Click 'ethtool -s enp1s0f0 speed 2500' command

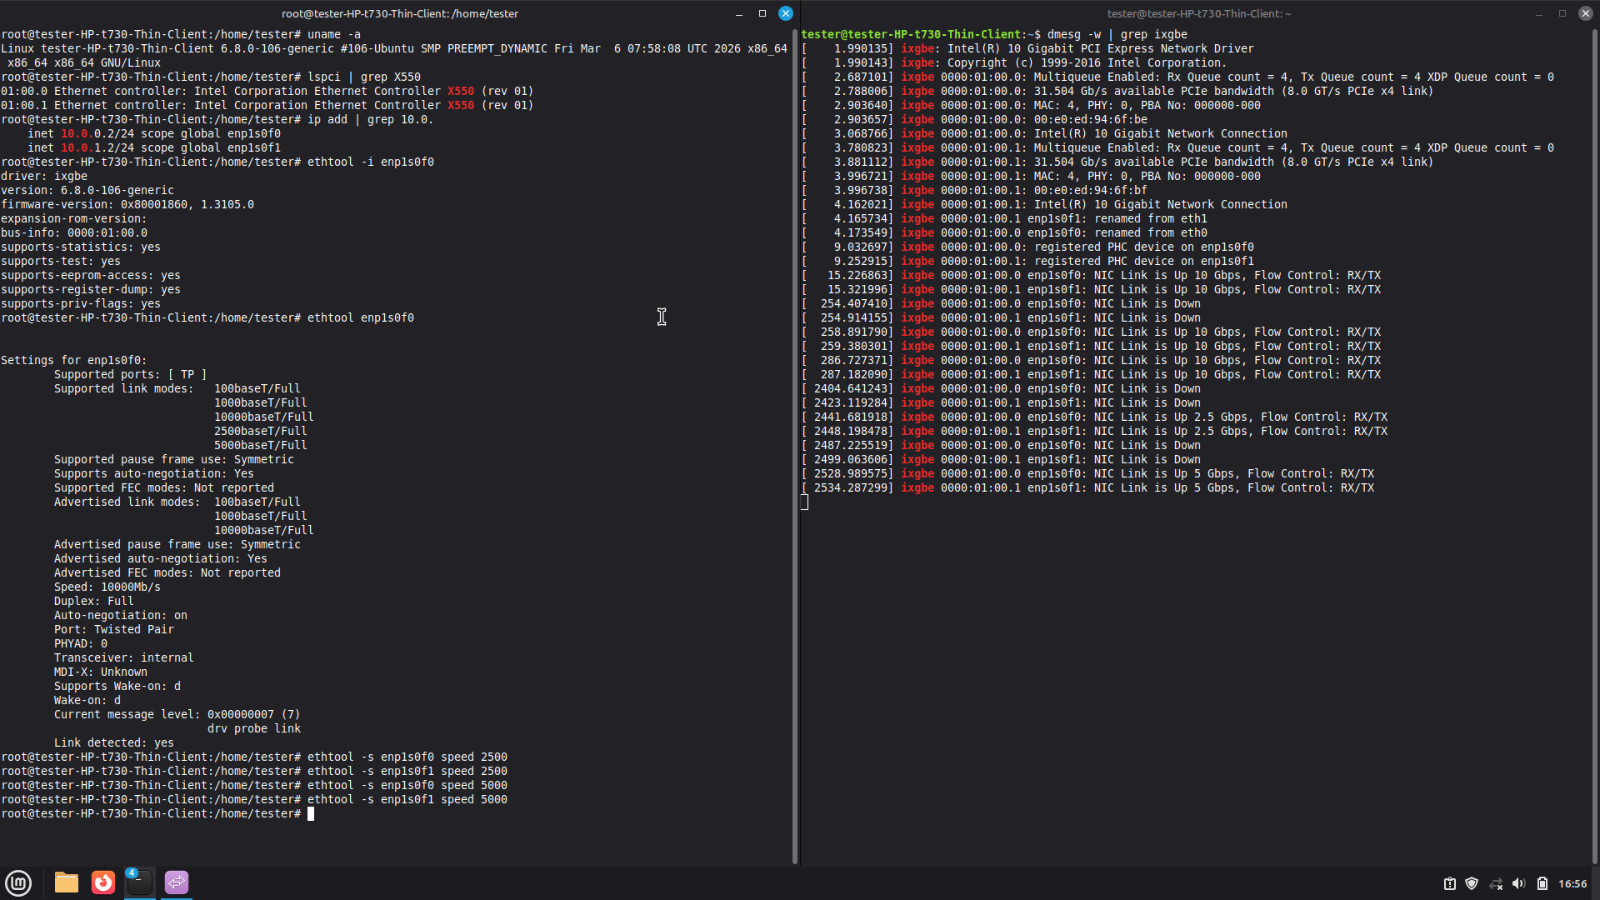tap(407, 757)
